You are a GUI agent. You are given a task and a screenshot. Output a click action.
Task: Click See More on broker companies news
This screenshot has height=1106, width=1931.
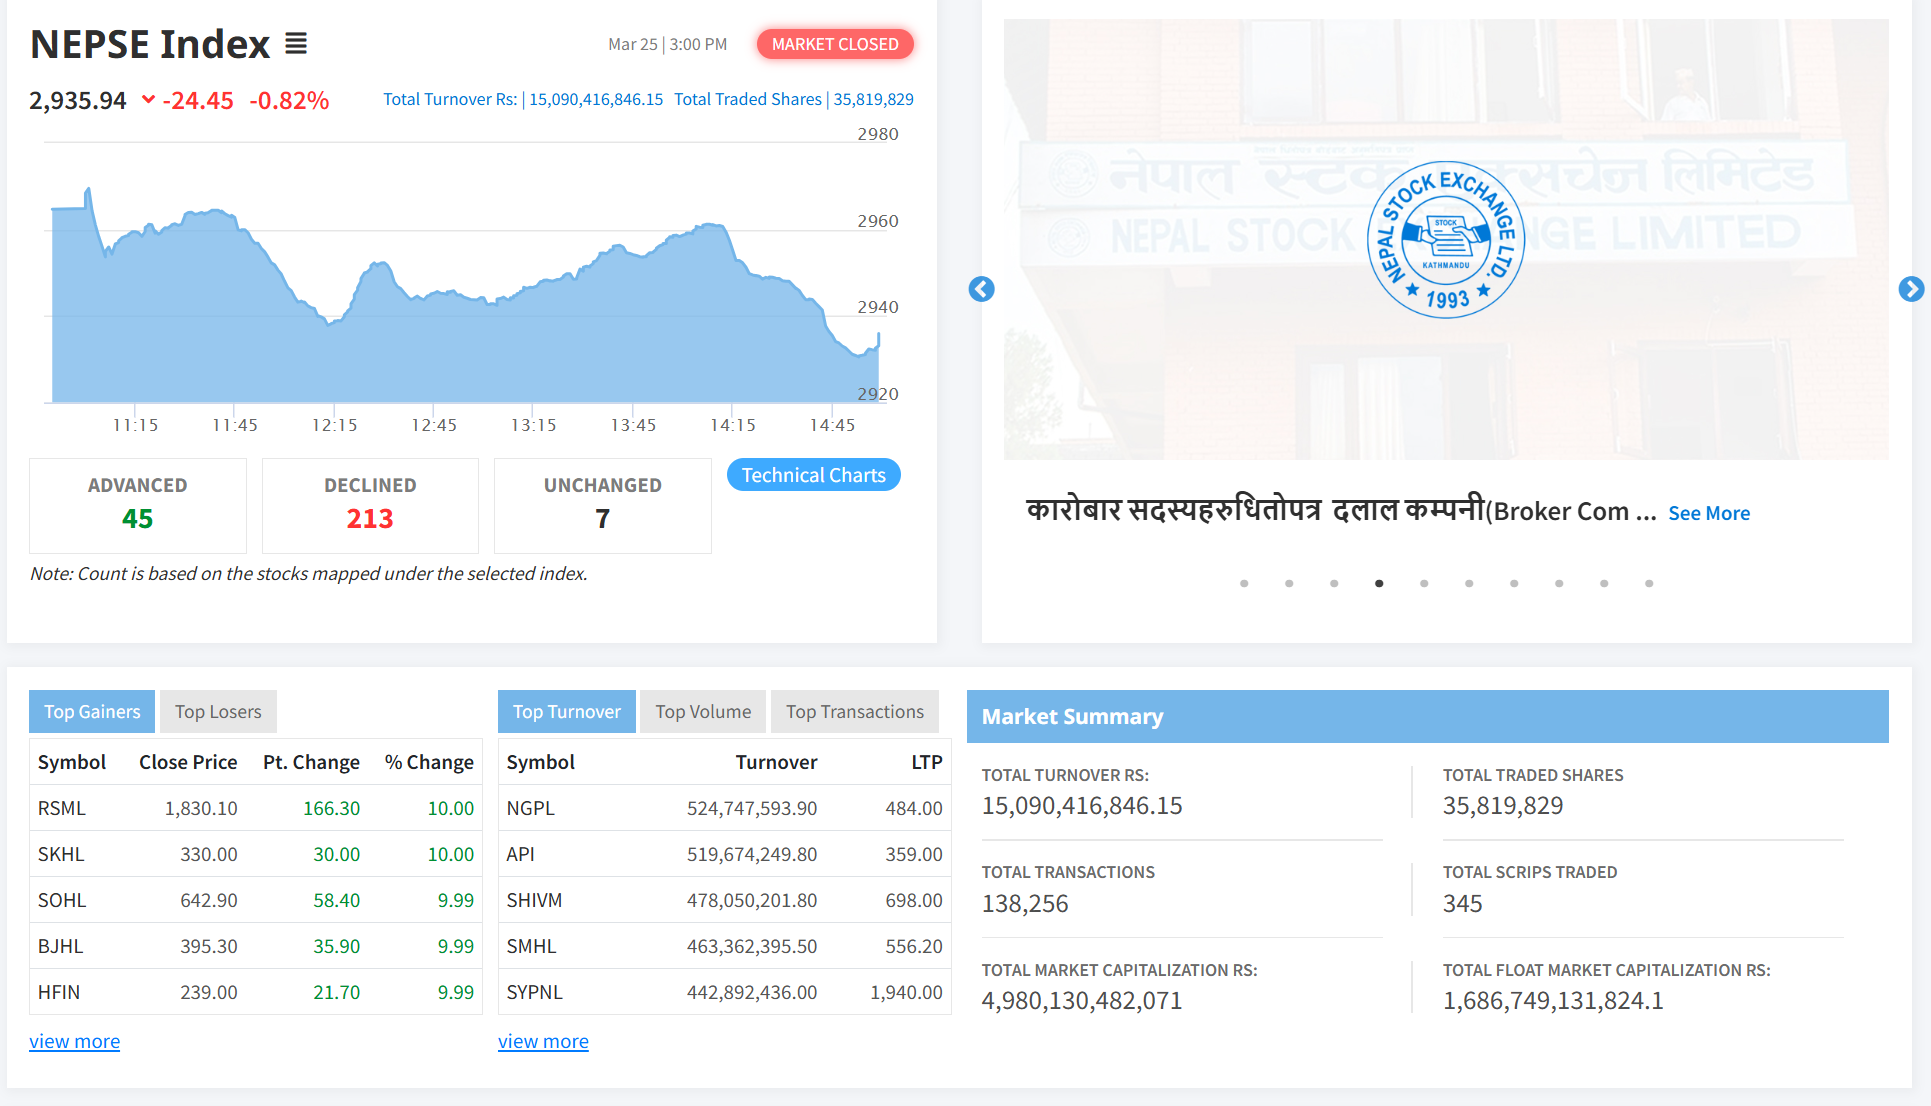coord(1709,513)
